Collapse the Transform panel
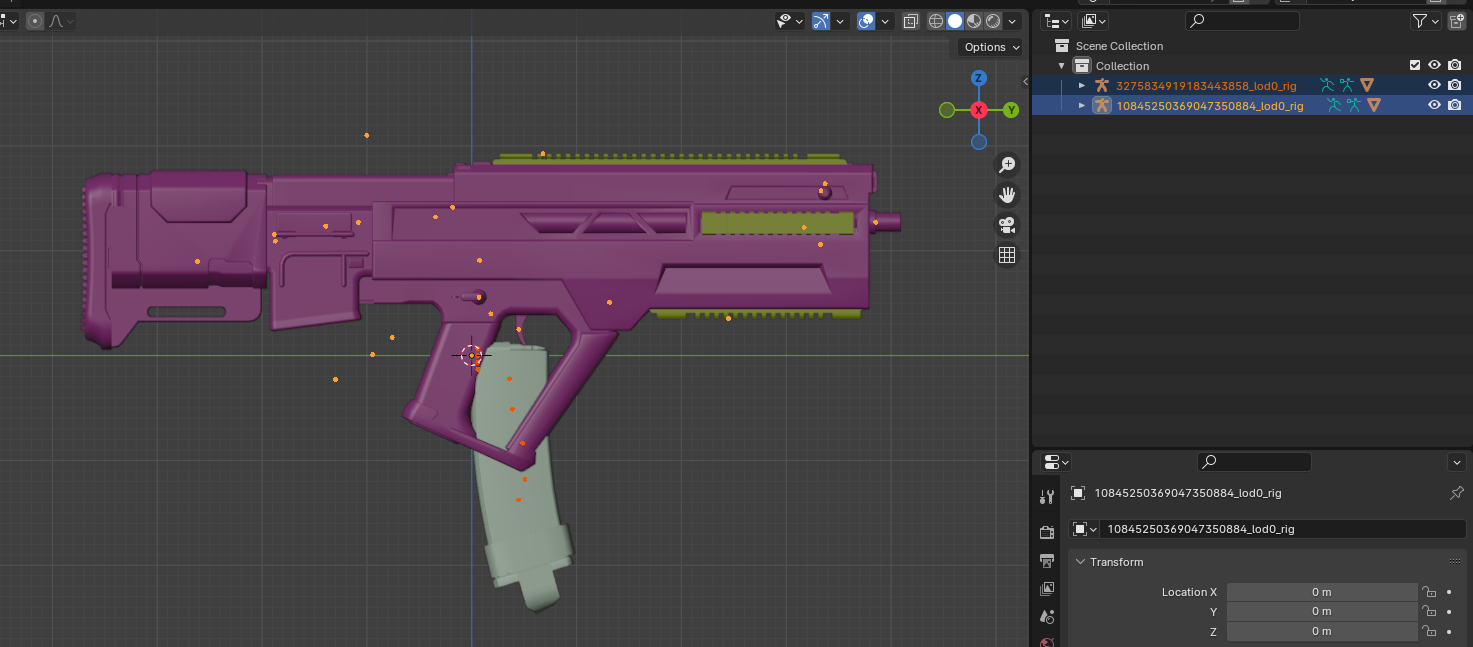 click(x=1080, y=562)
